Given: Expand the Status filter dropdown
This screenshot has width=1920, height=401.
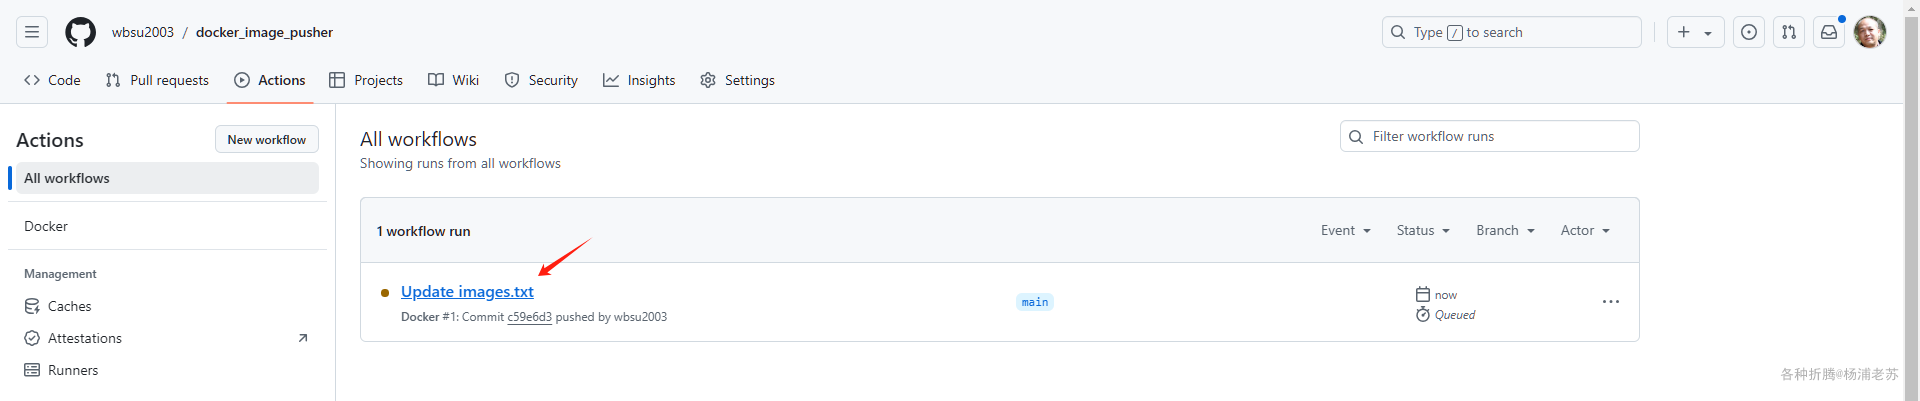Looking at the screenshot, I should [1423, 230].
